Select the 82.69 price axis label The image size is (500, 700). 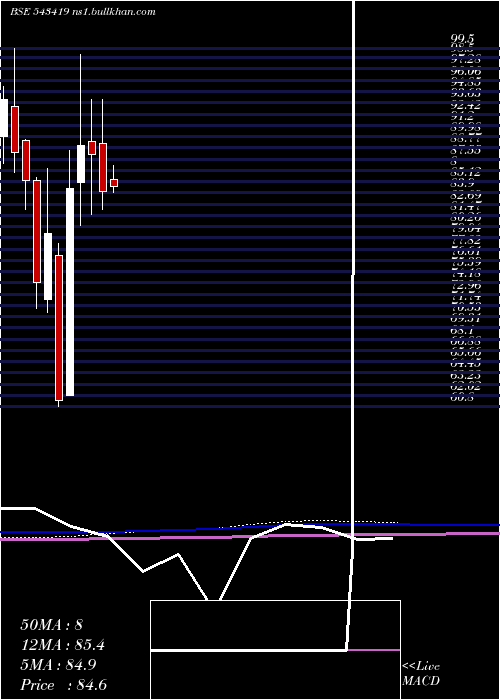click(x=466, y=195)
